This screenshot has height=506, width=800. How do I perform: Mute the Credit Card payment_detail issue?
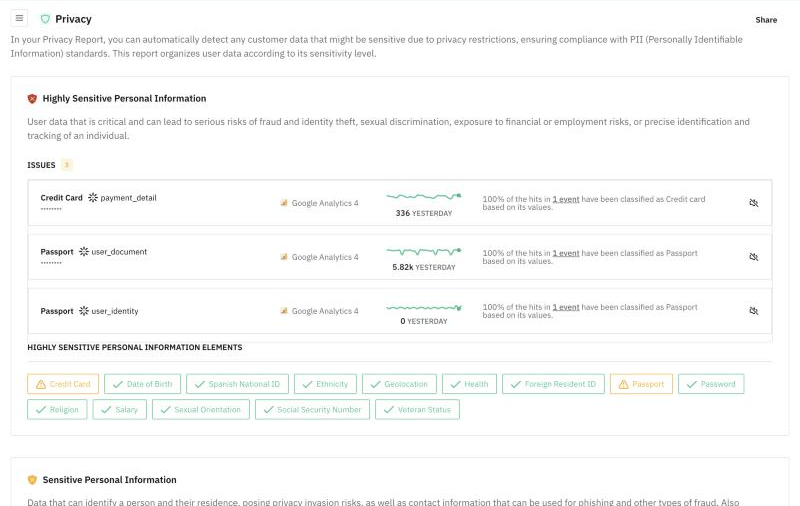(x=754, y=203)
